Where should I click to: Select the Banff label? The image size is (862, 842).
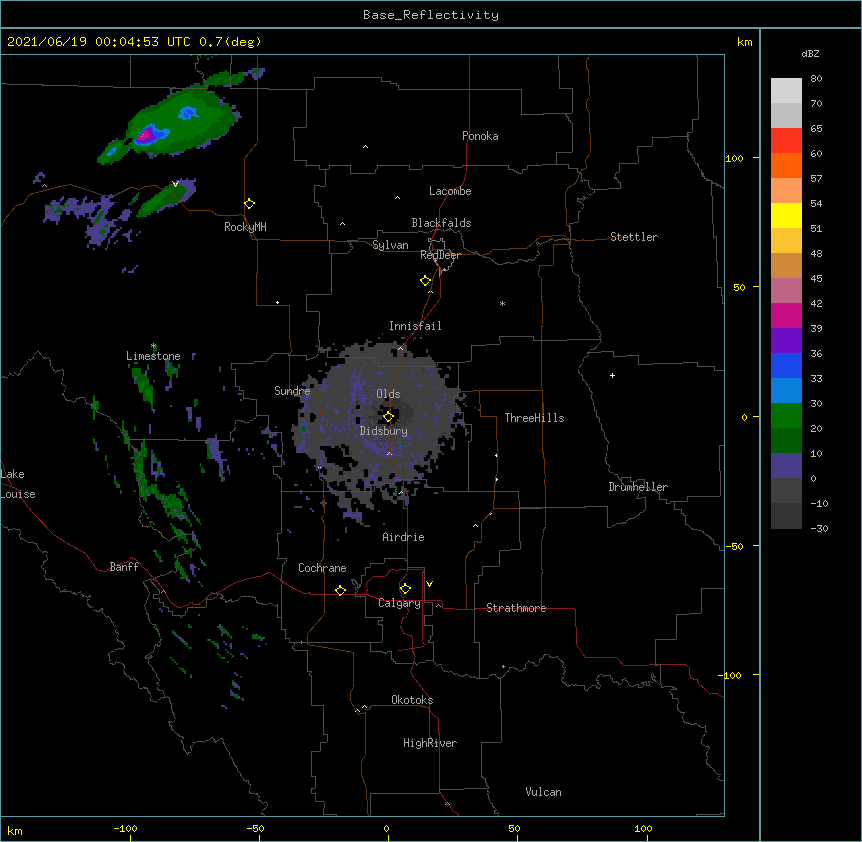[x=124, y=567]
